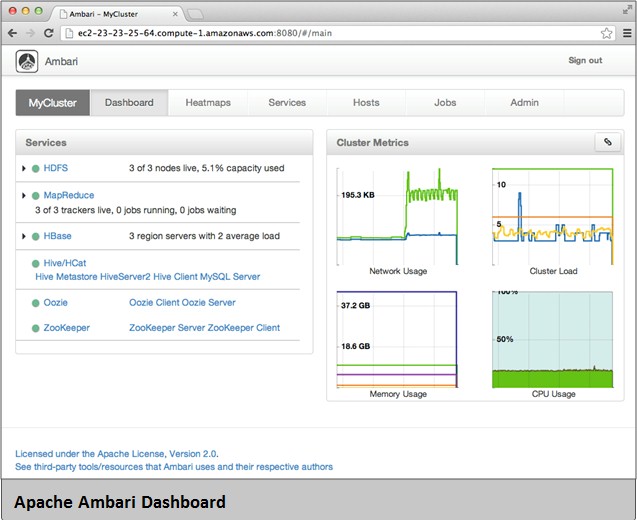The image size is (637, 520).
Task: Click the HDFS green status indicator
Action: (36, 169)
